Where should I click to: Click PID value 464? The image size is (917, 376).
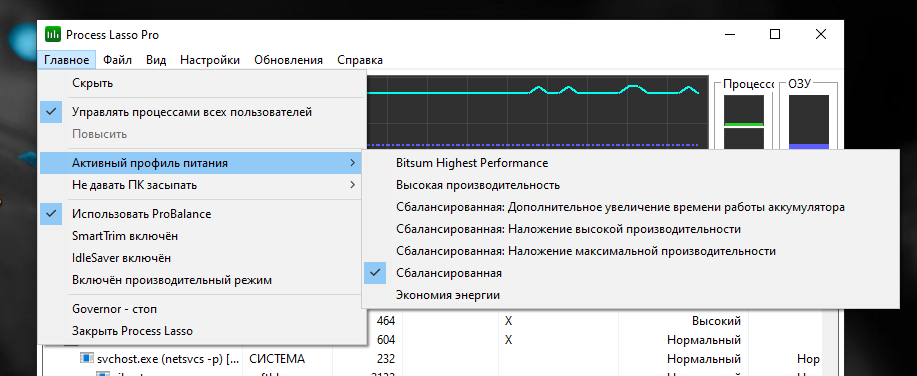[x=386, y=320]
